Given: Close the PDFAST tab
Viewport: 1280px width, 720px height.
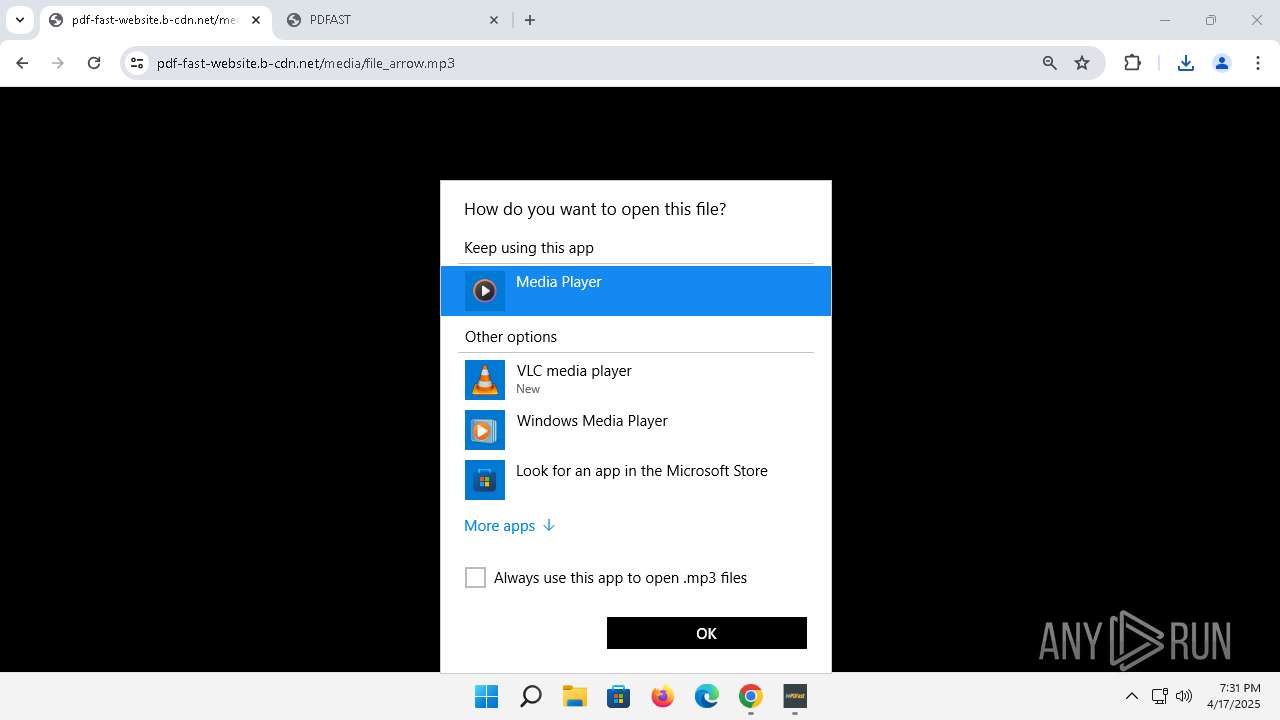Looking at the screenshot, I should [x=494, y=20].
